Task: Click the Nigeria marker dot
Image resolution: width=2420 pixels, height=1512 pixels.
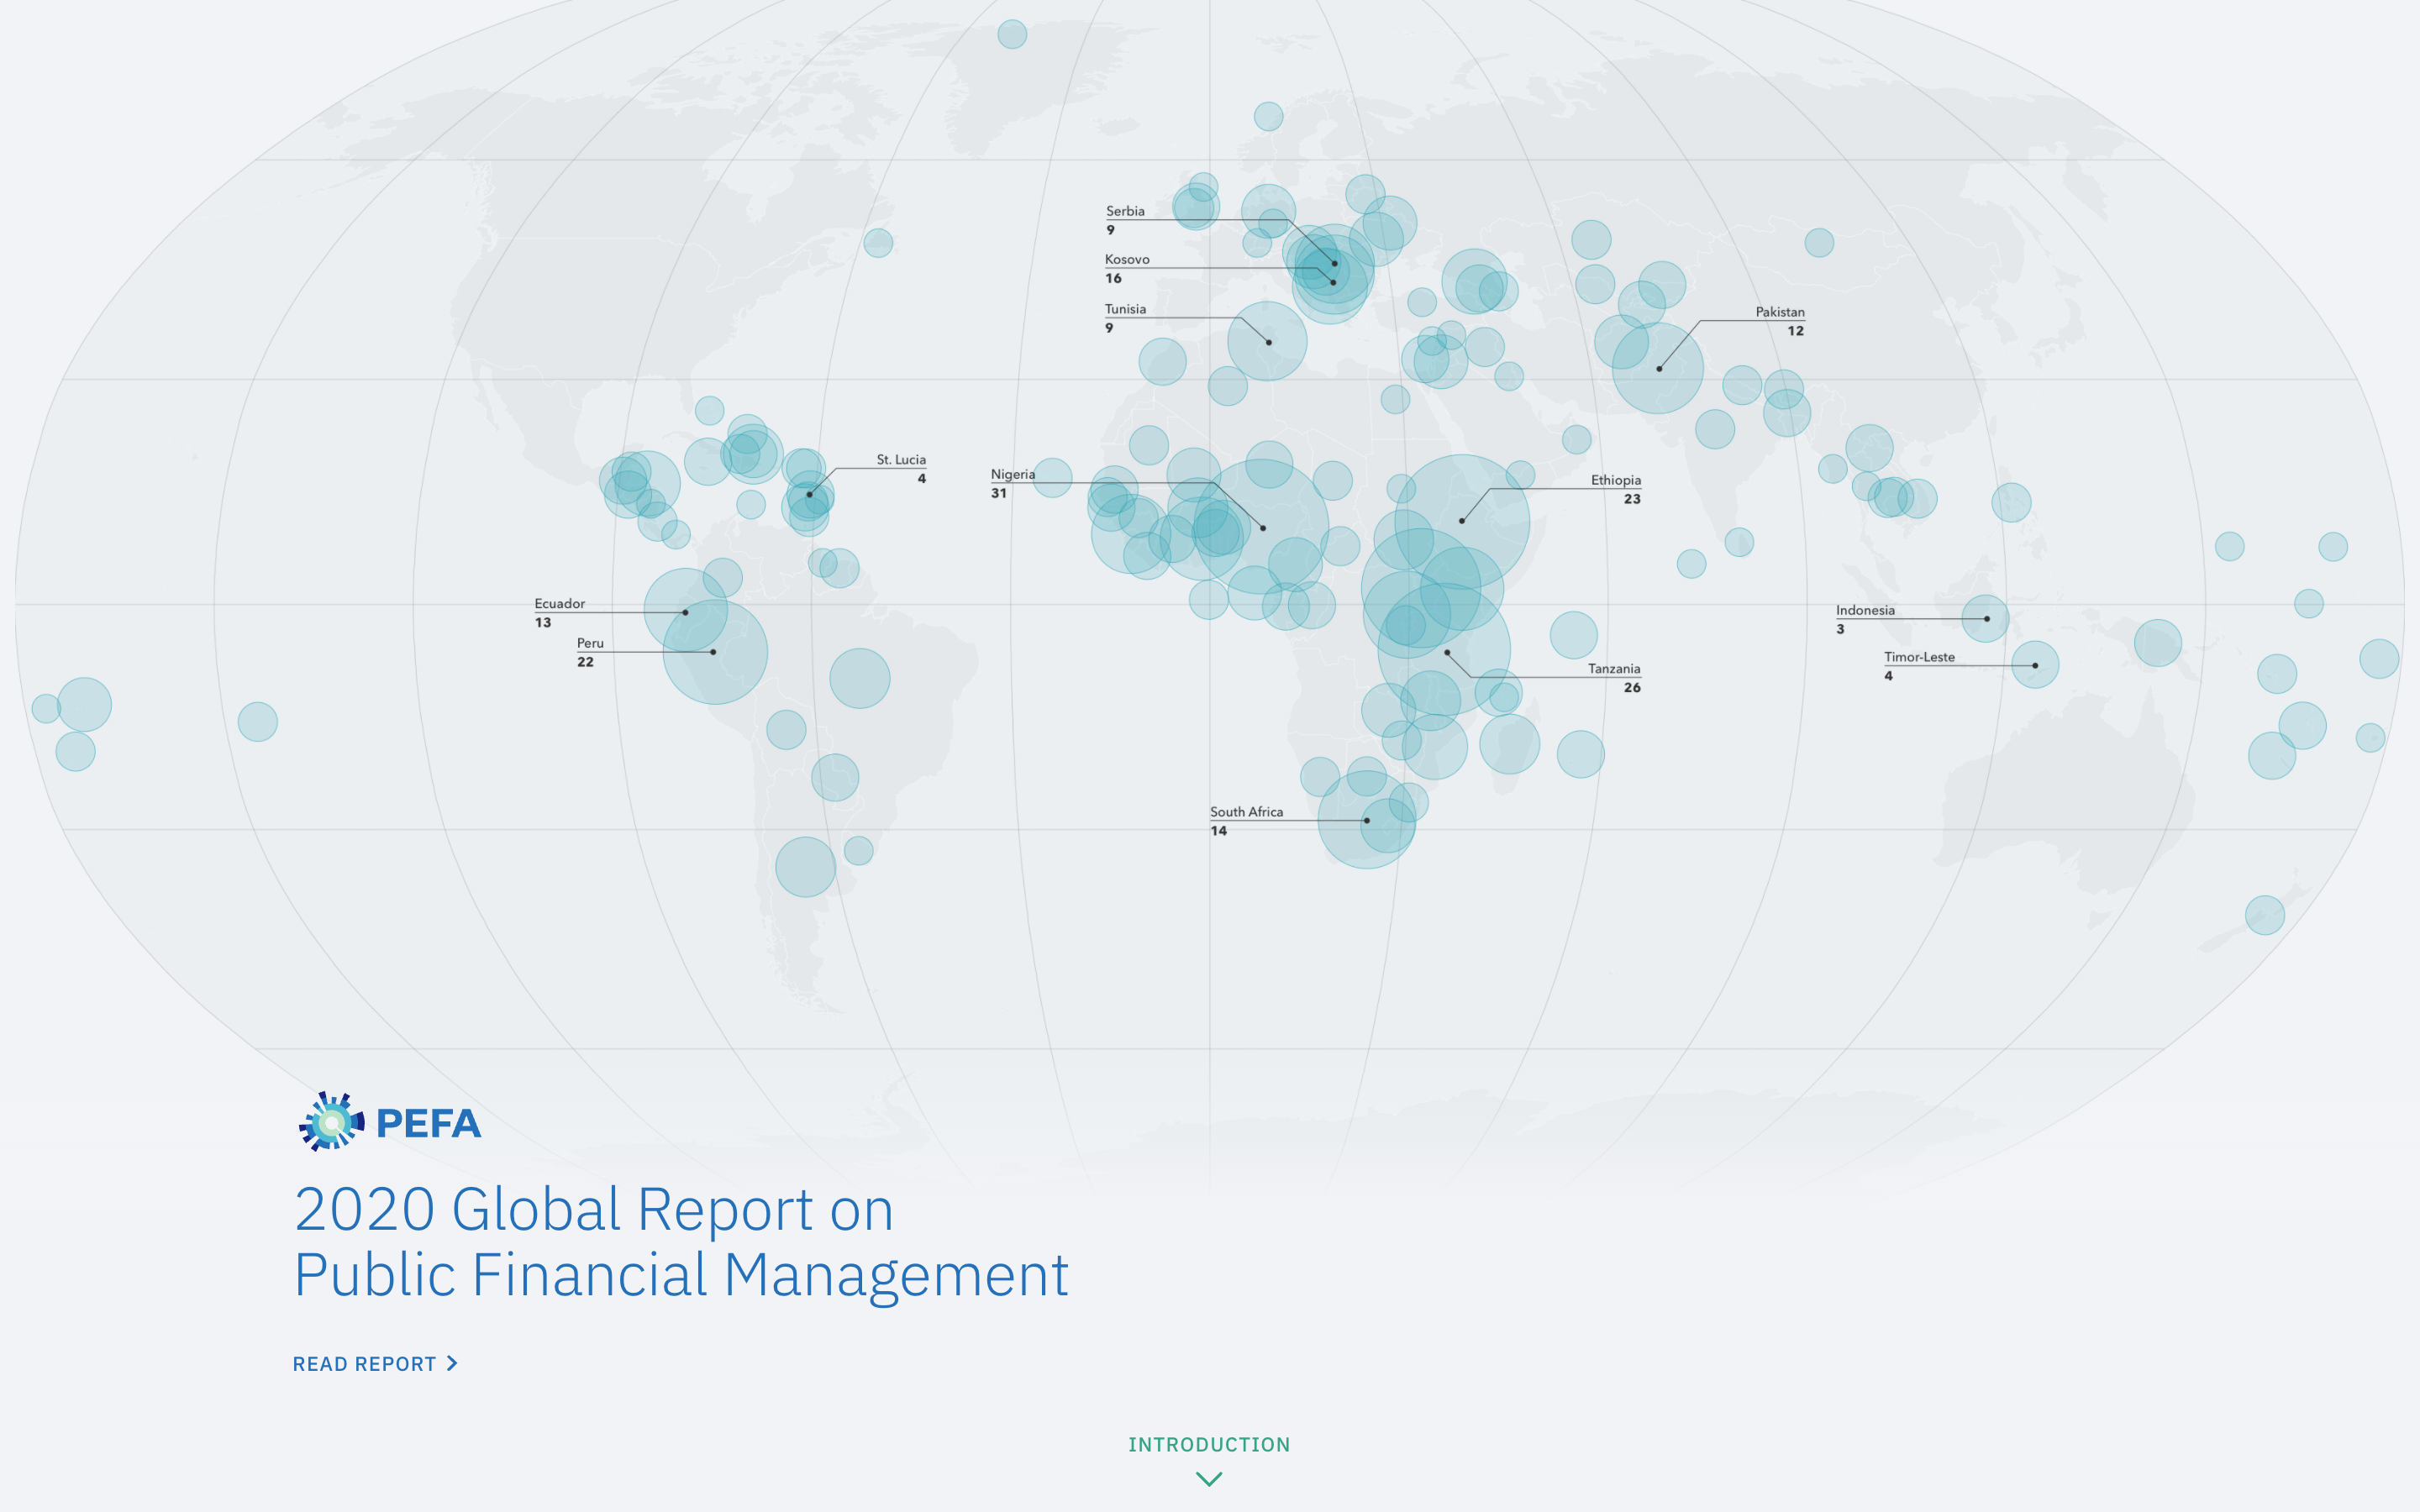Action: [1263, 528]
